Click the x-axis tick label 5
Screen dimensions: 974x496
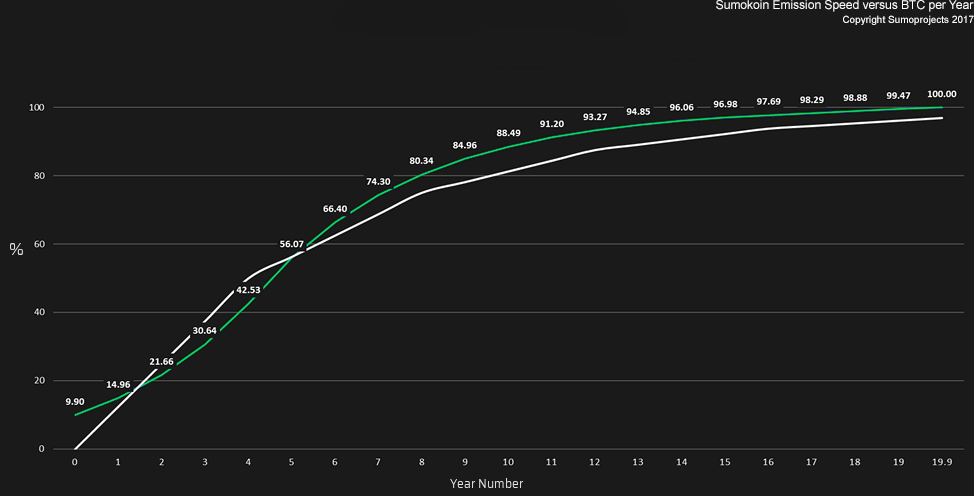coord(291,462)
